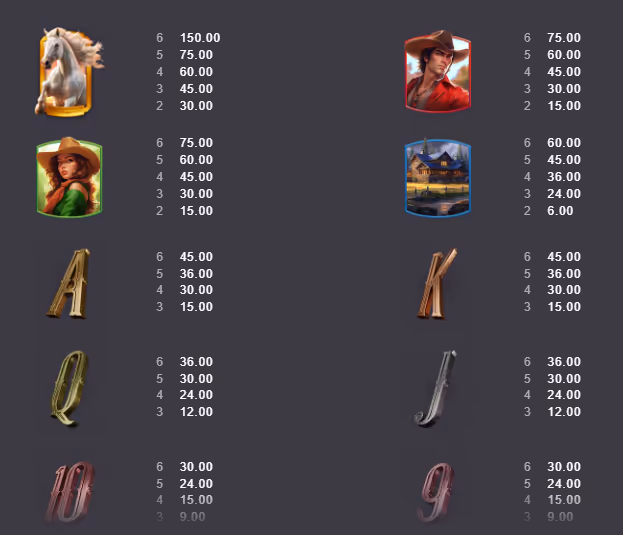Click the ranch house 6.00 payout

click(560, 211)
